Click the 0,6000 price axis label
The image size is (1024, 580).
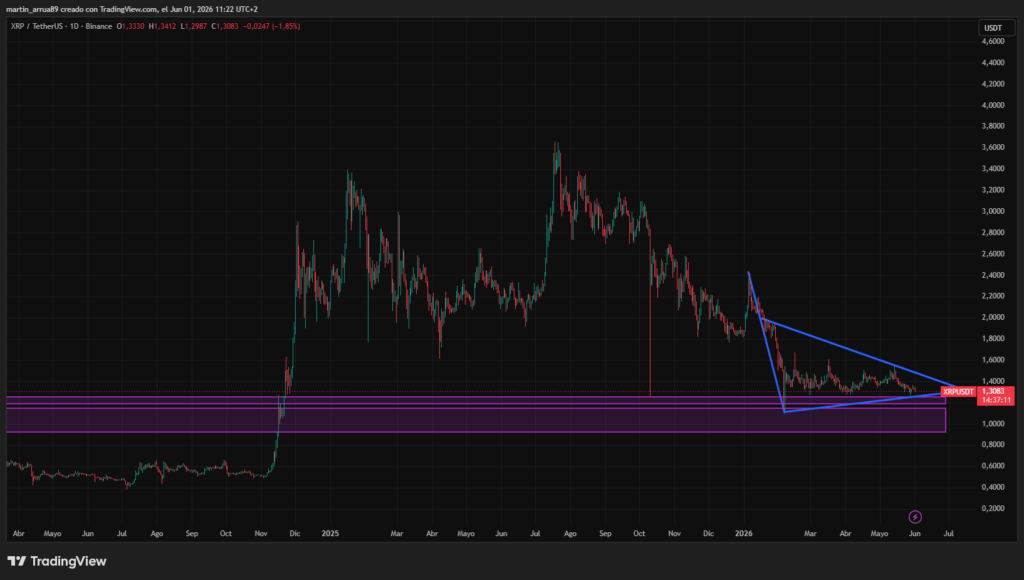point(993,466)
